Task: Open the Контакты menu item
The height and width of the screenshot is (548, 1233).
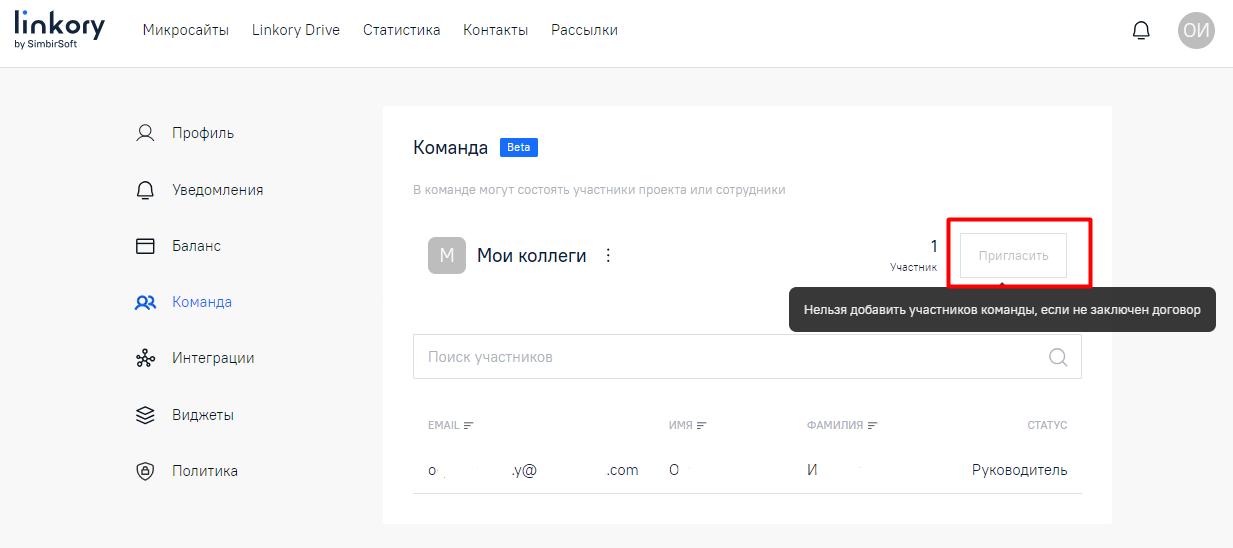Action: coord(495,30)
